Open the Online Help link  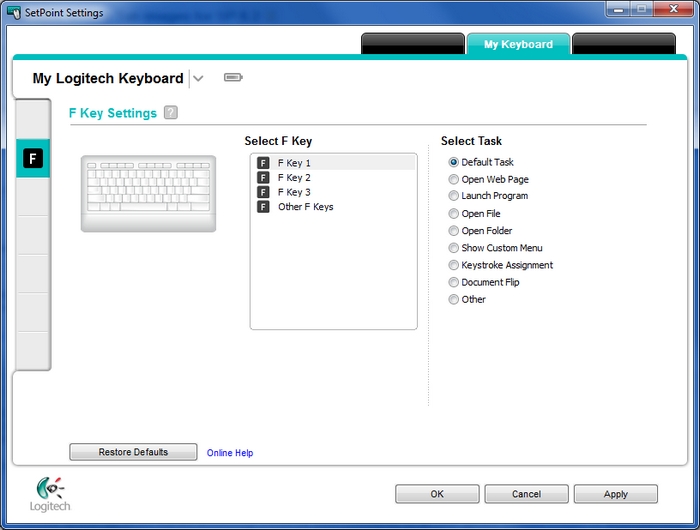(x=230, y=453)
